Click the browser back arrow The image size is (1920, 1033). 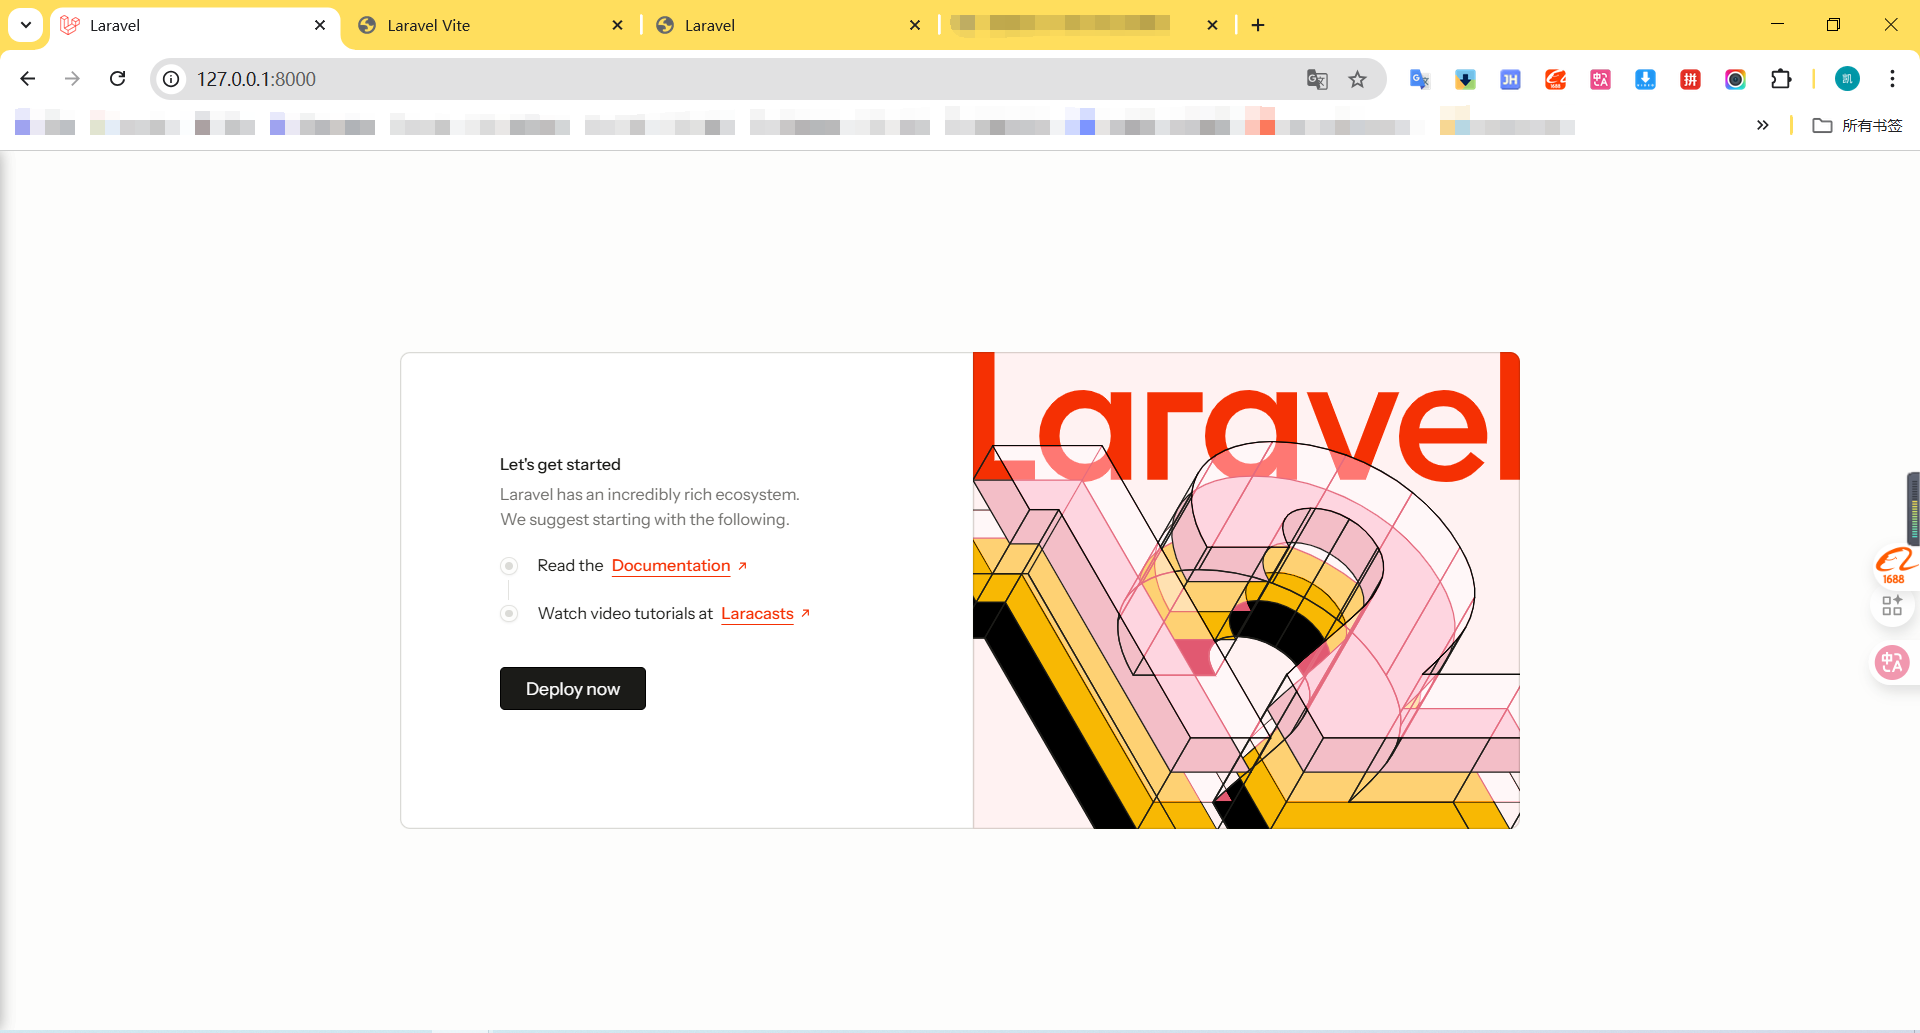pos(28,79)
